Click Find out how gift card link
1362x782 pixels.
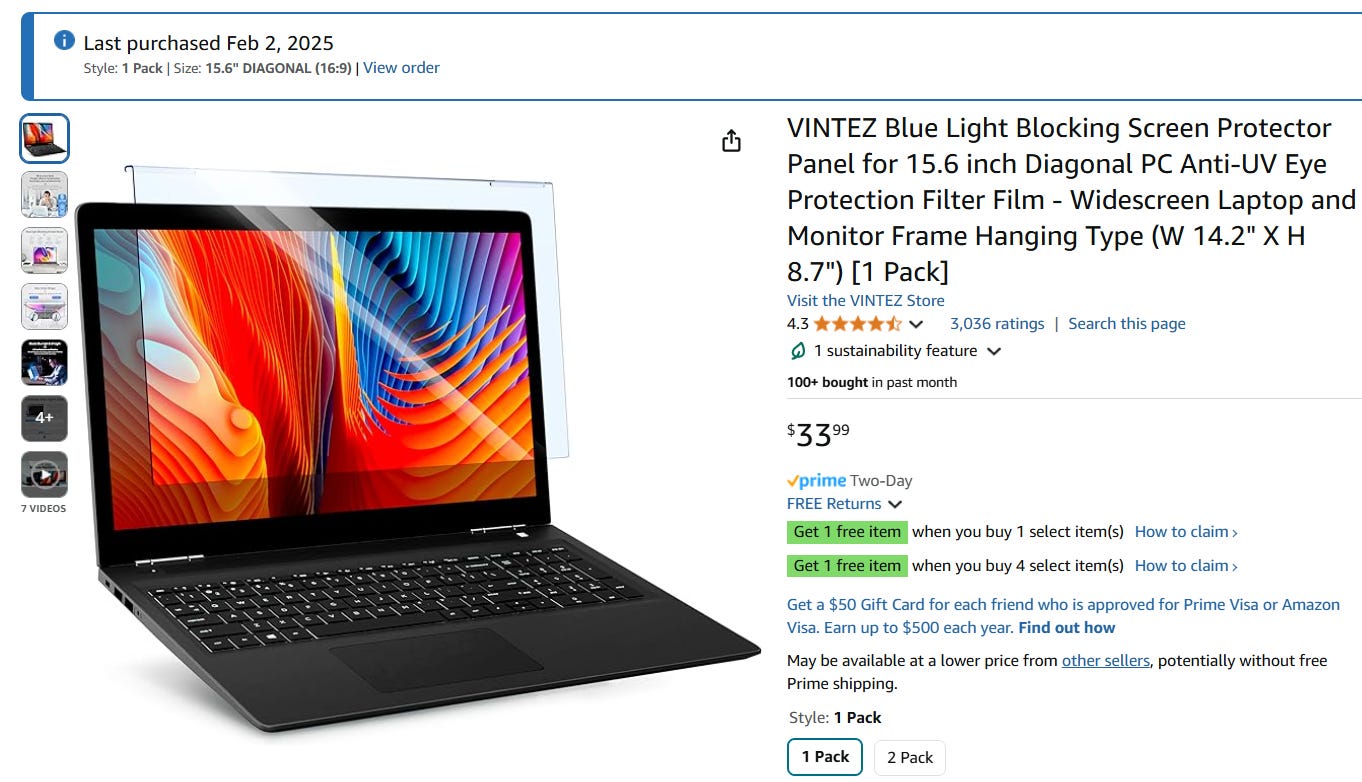(x=1067, y=628)
